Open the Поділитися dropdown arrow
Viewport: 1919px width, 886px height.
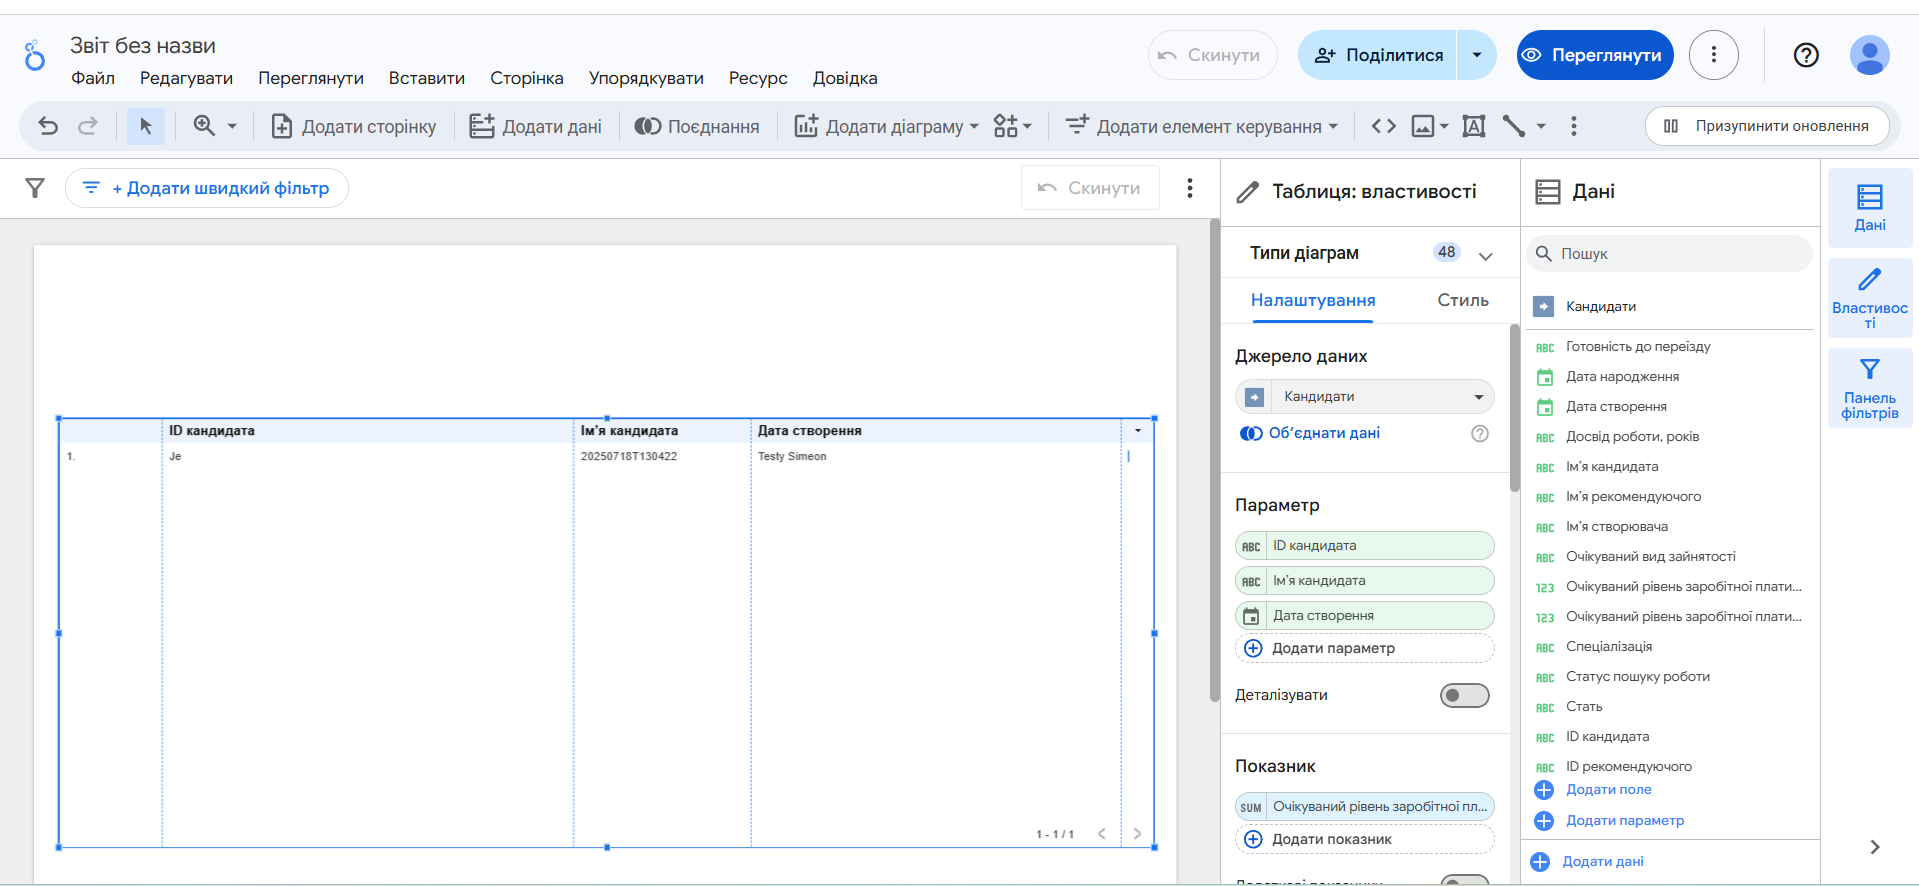(x=1477, y=55)
